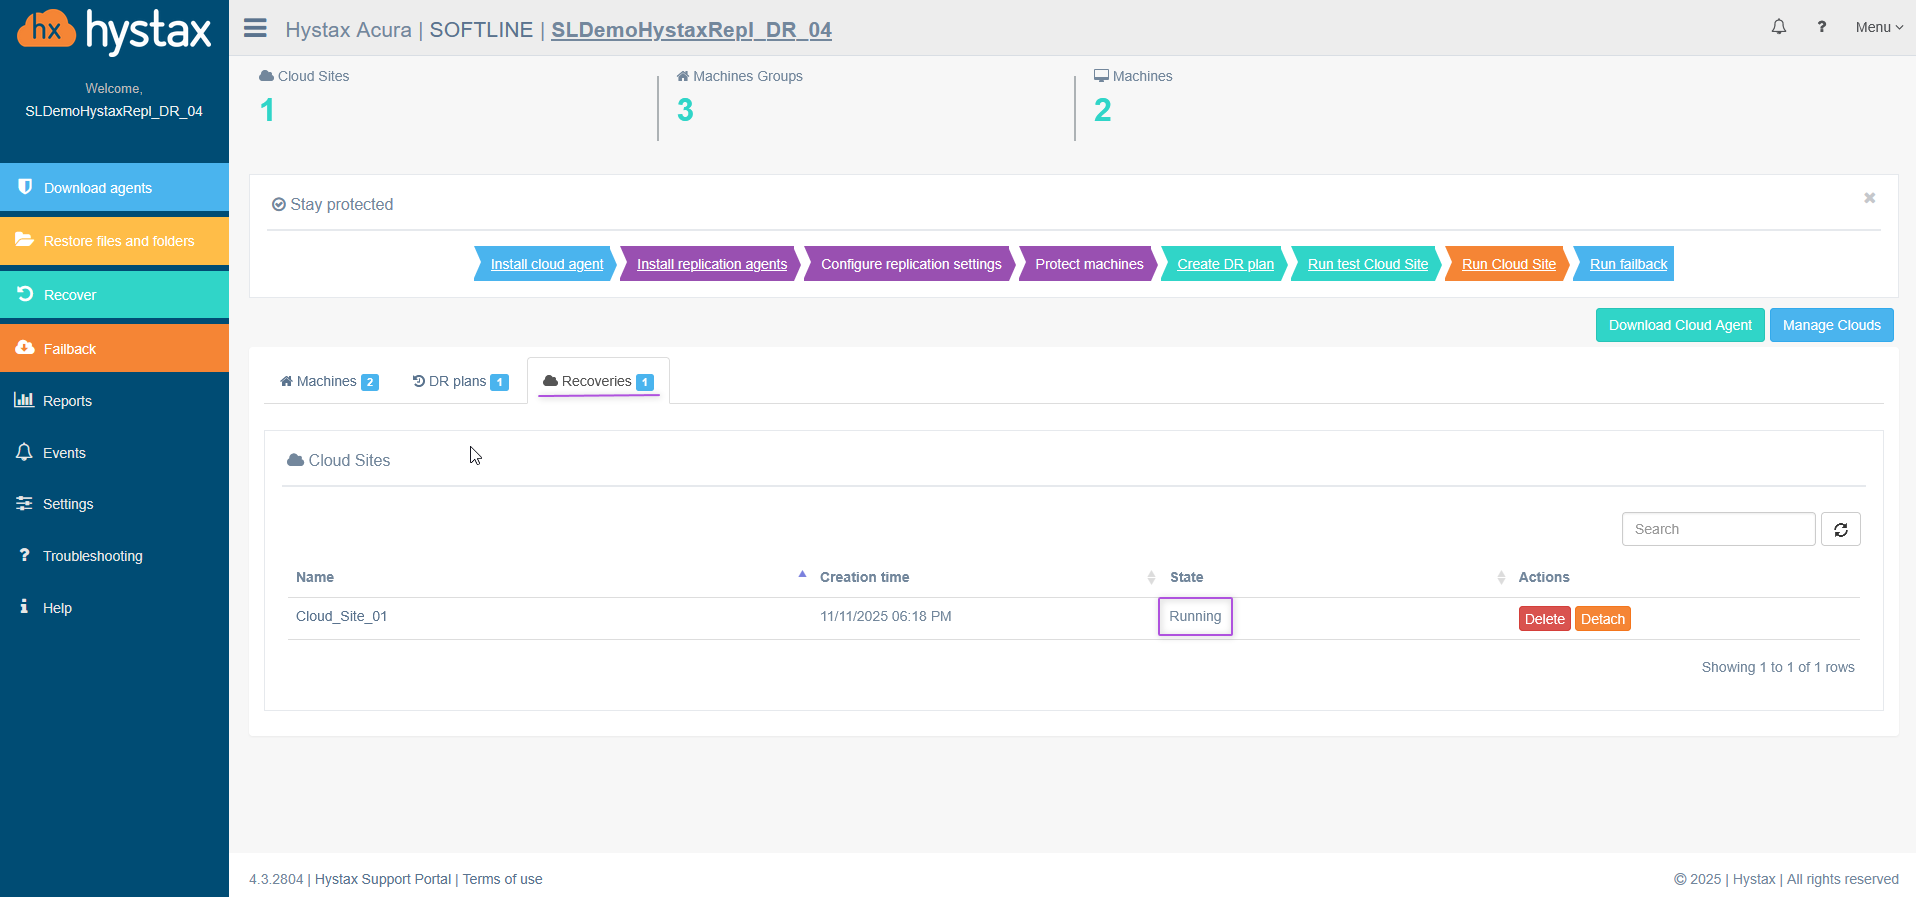
Task: Open Reports from the sidebar
Action: click(67, 401)
